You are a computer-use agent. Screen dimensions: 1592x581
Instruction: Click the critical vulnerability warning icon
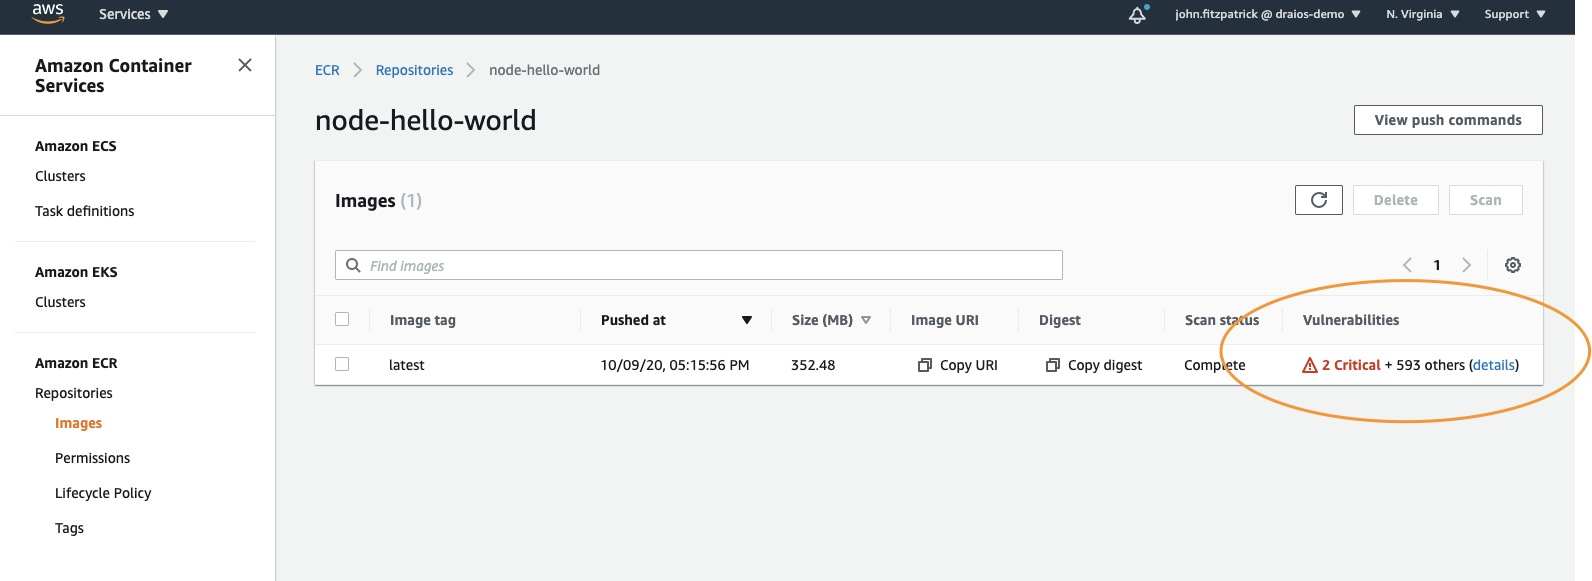(1310, 365)
